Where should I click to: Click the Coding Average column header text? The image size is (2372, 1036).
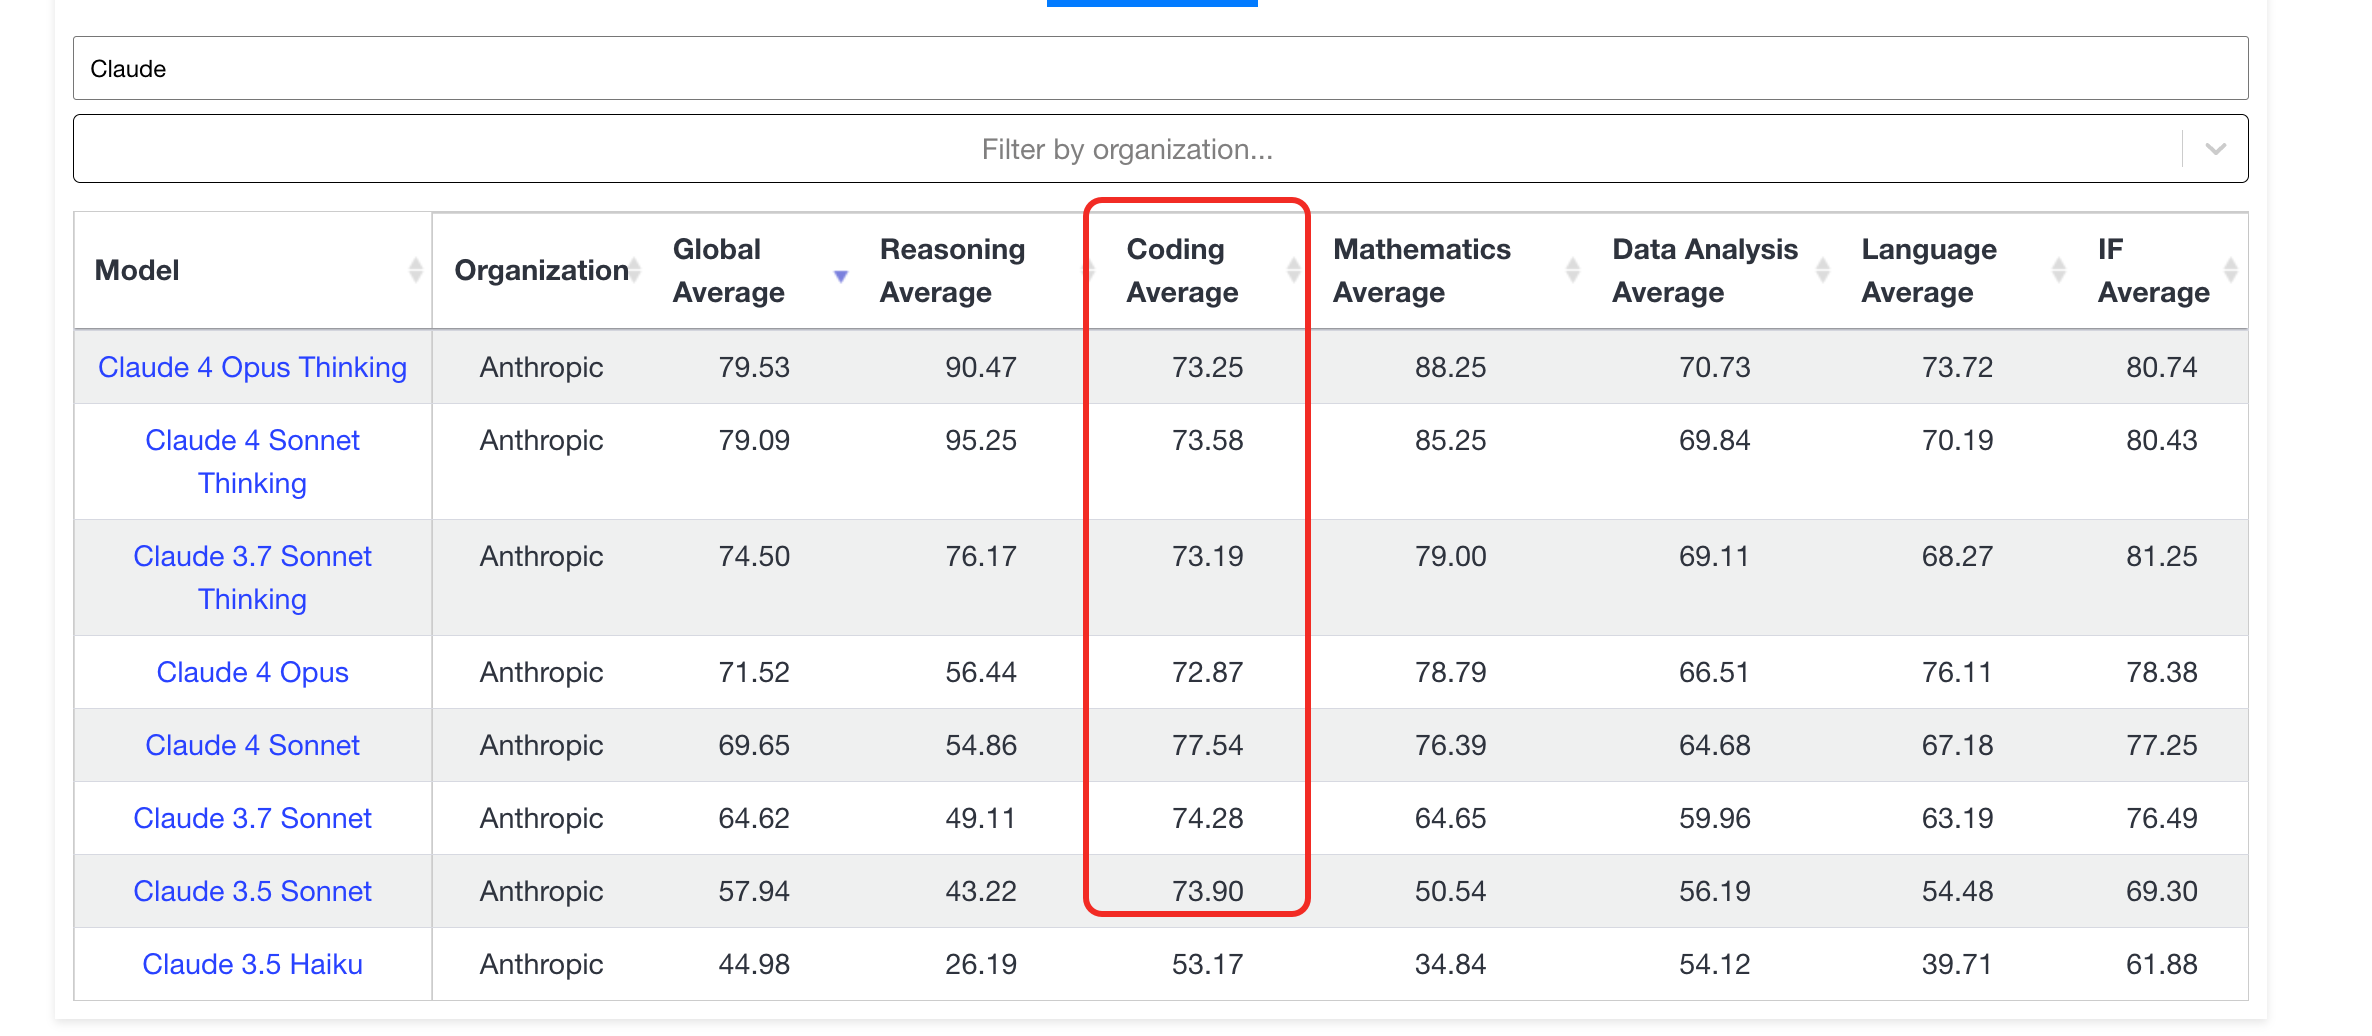pos(1182,270)
